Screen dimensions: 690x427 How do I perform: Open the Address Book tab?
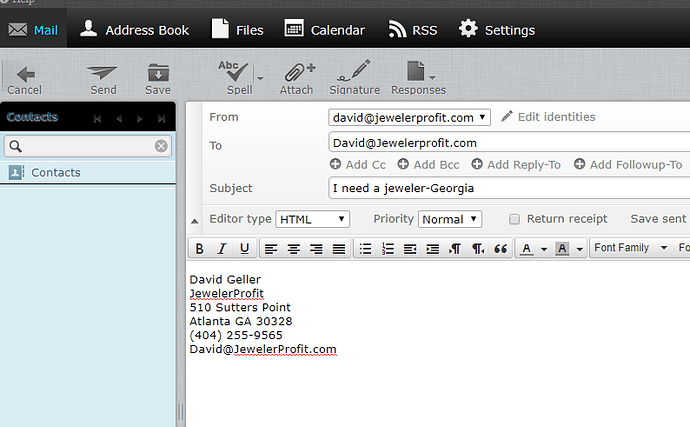point(134,30)
